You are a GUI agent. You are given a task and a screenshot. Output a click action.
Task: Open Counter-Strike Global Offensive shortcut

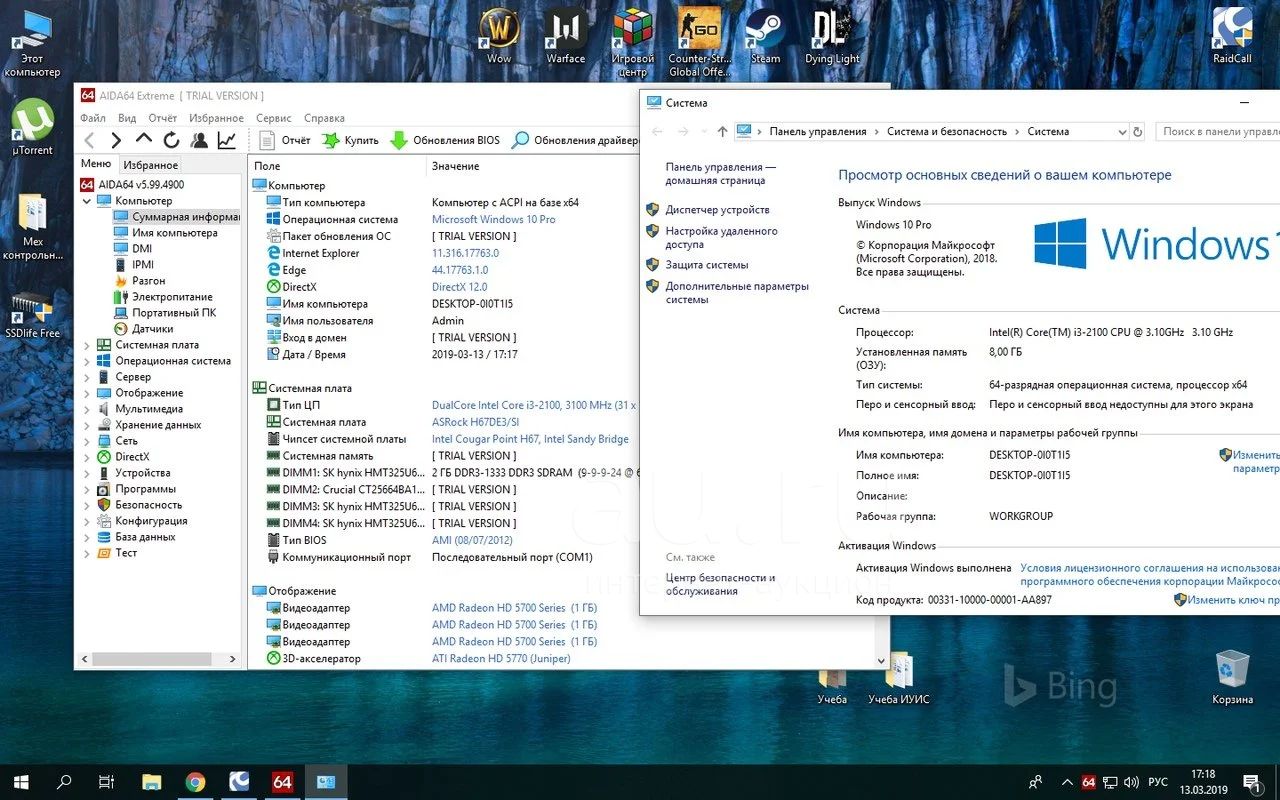click(699, 42)
